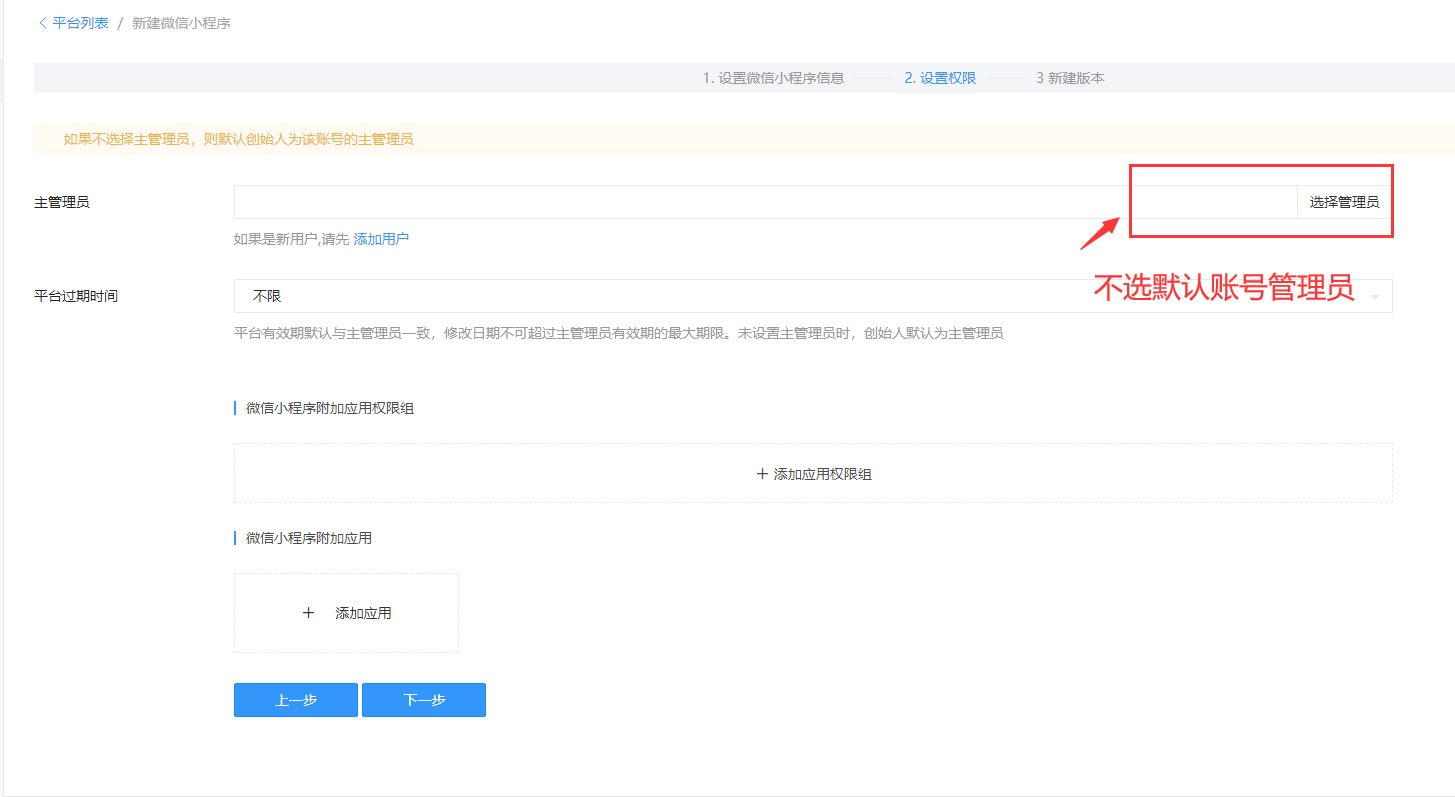
Task: Jump to step 3 新建版本
Action: click(1070, 78)
